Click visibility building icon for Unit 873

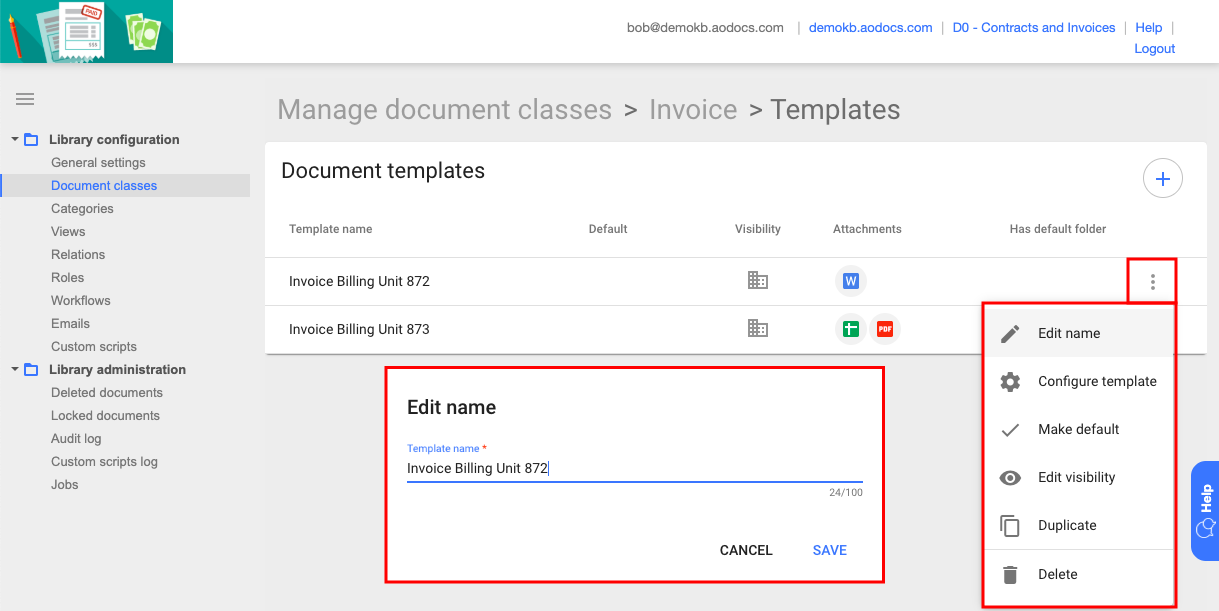[758, 328]
